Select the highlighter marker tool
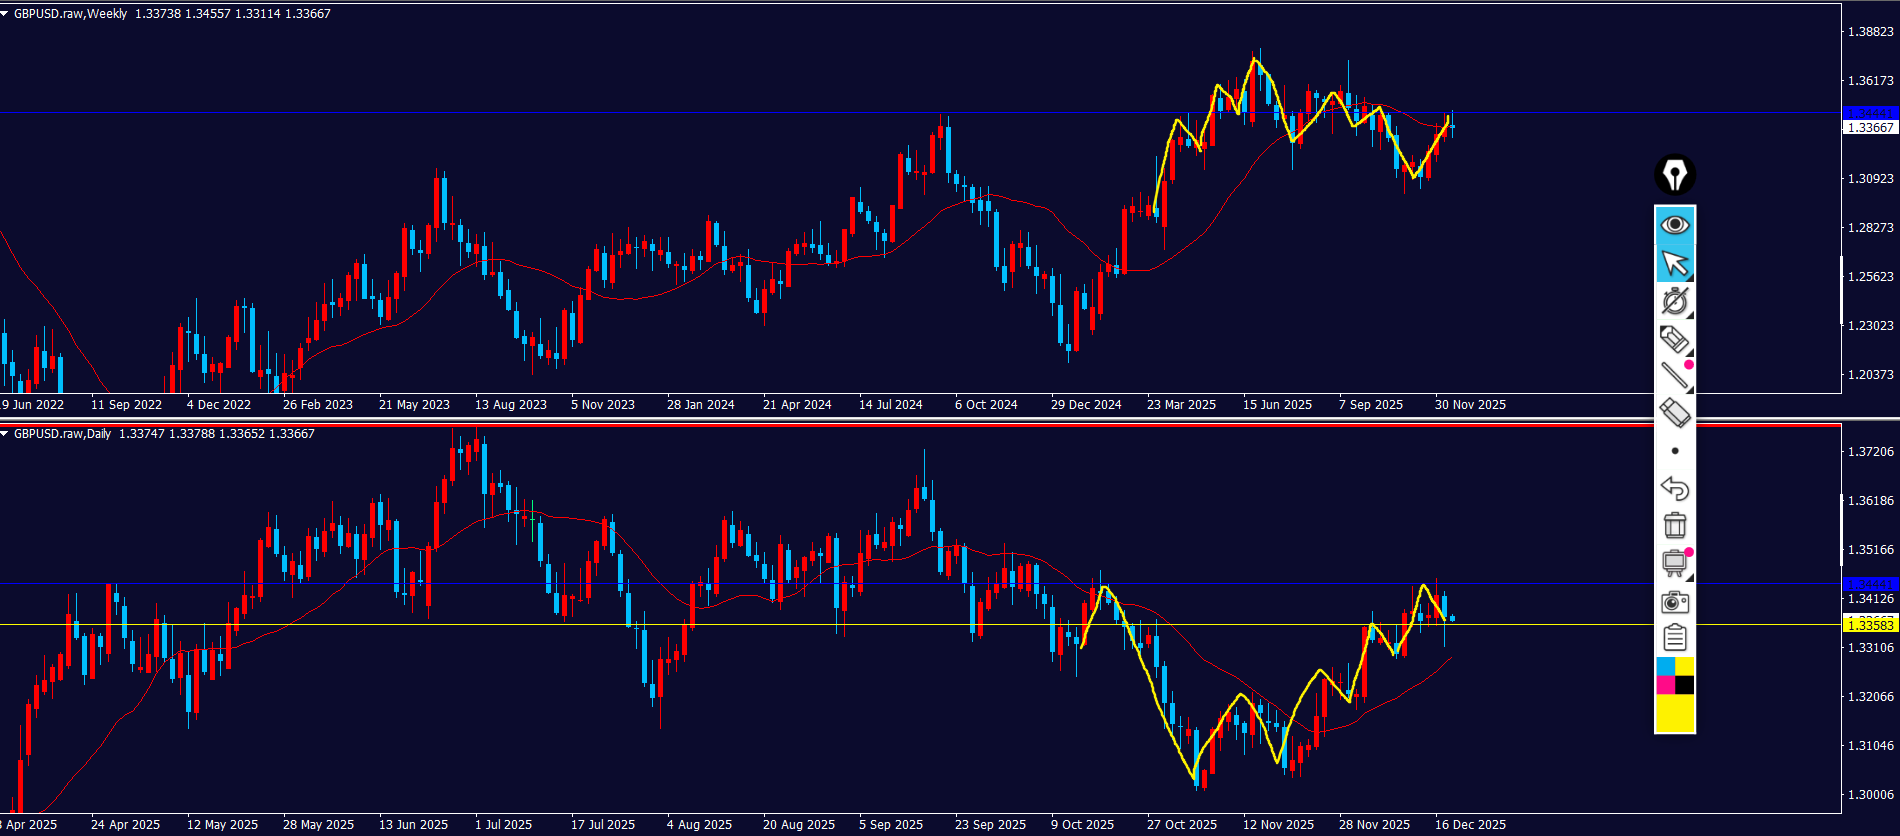1900x836 pixels. point(1674,339)
